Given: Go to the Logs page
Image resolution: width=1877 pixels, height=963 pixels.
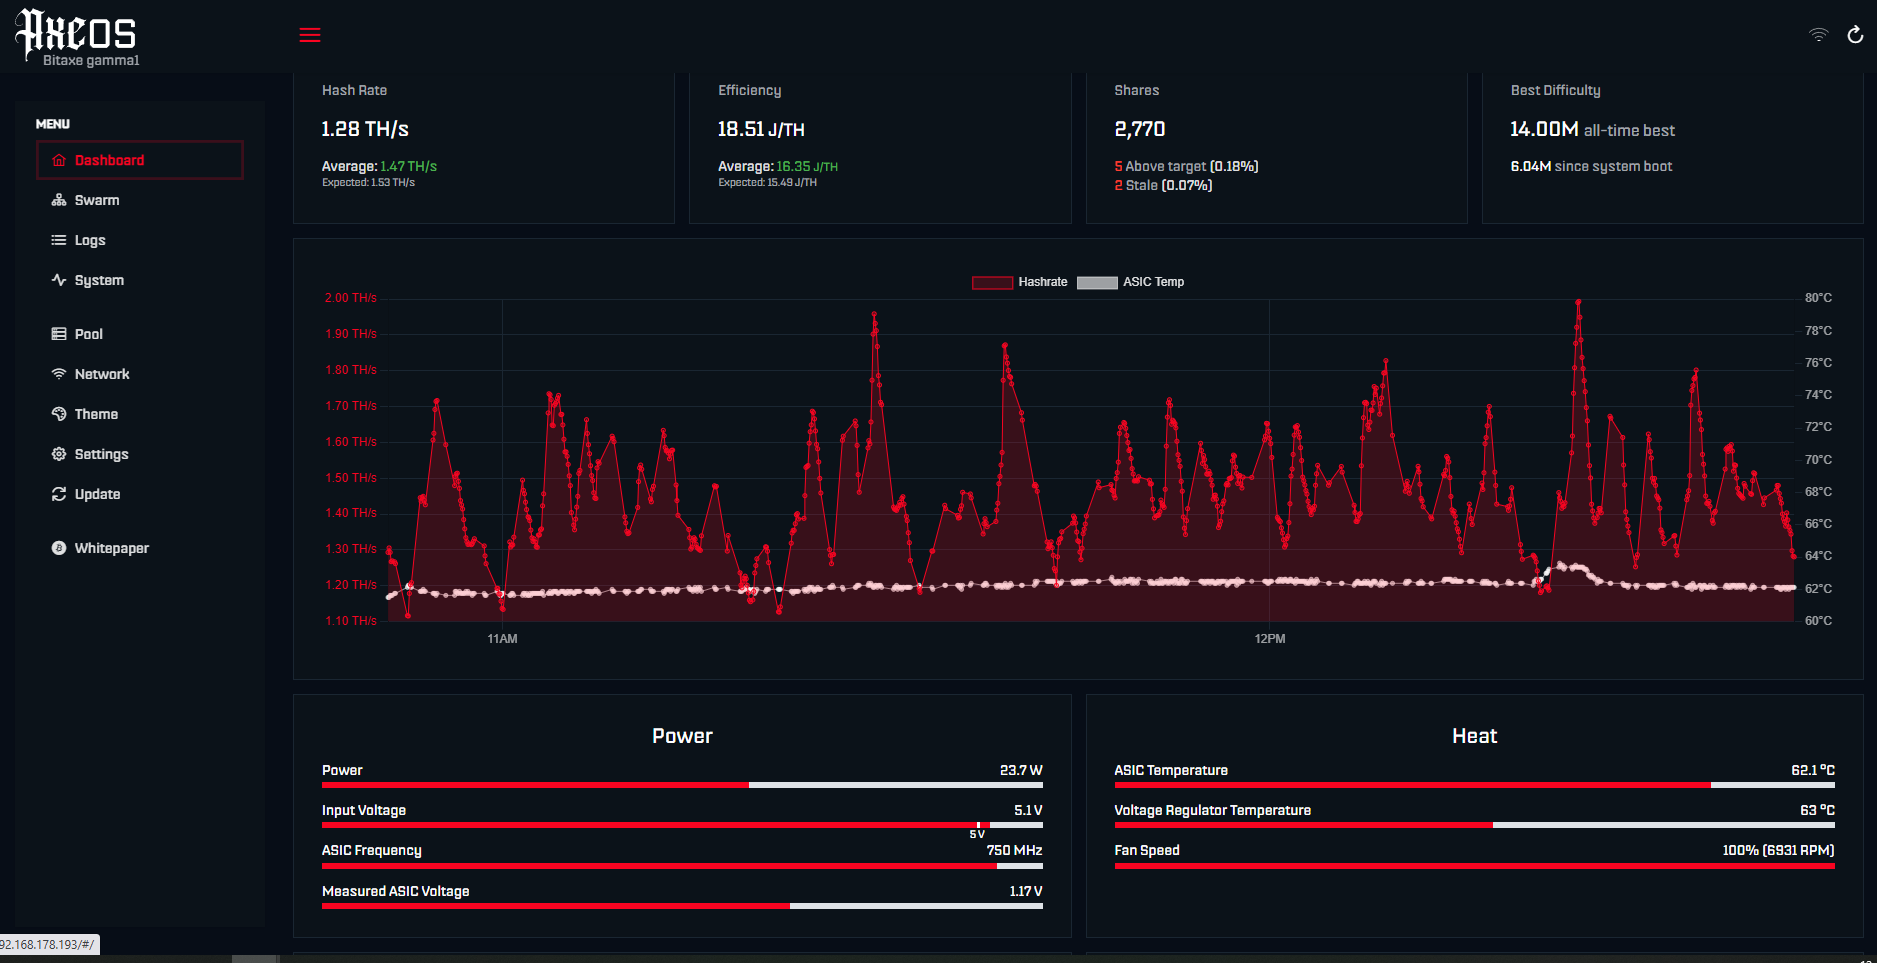Looking at the screenshot, I should [x=140, y=240].
